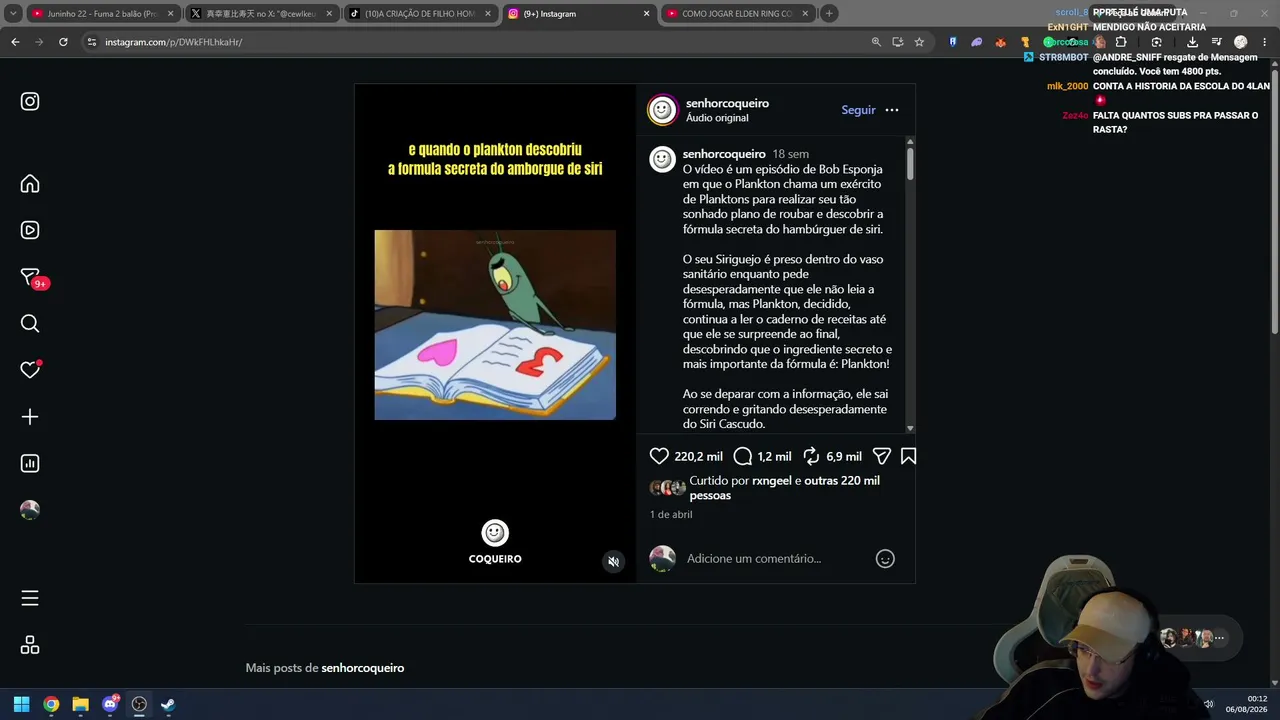Reload the Instagram page
The image size is (1280, 720).
pyautogui.click(x=63, y=42)
